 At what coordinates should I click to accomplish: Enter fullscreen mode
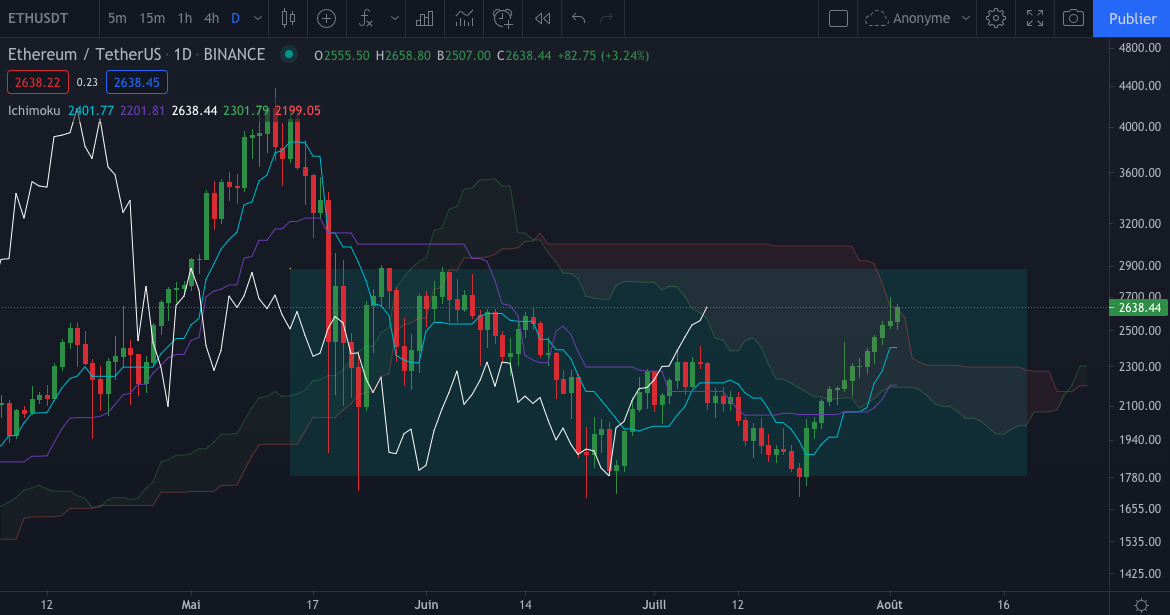(x=1035, y=18)
